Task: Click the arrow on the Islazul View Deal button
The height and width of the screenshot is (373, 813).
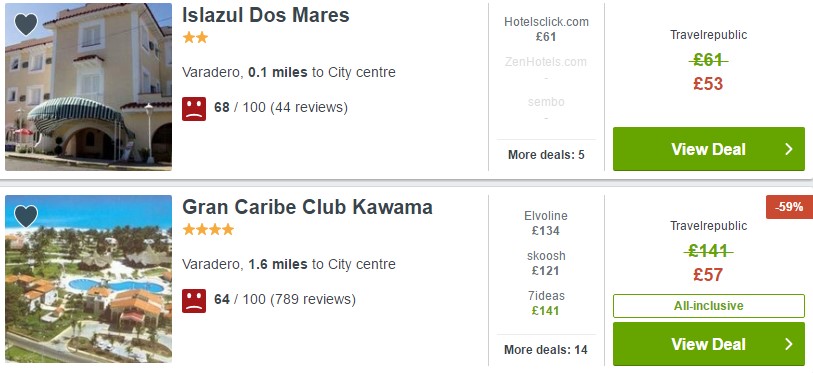Action: tap(789, 149)
